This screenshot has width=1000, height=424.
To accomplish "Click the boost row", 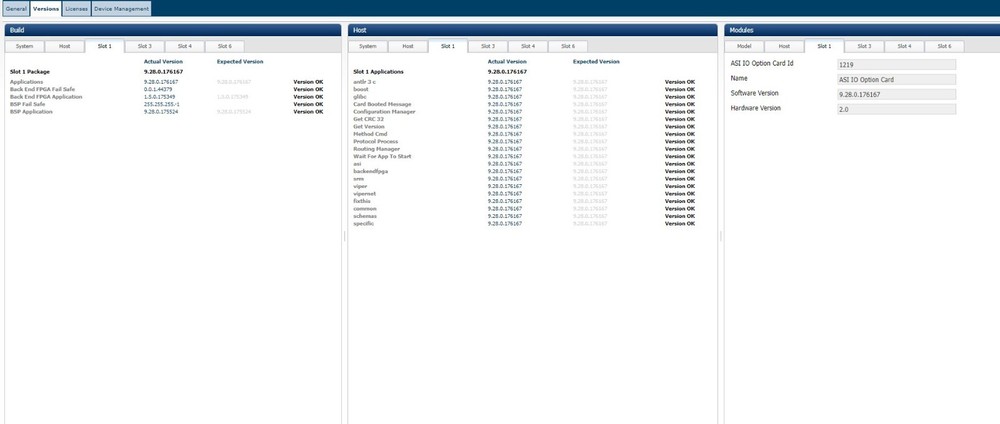I will pos(524,89).
